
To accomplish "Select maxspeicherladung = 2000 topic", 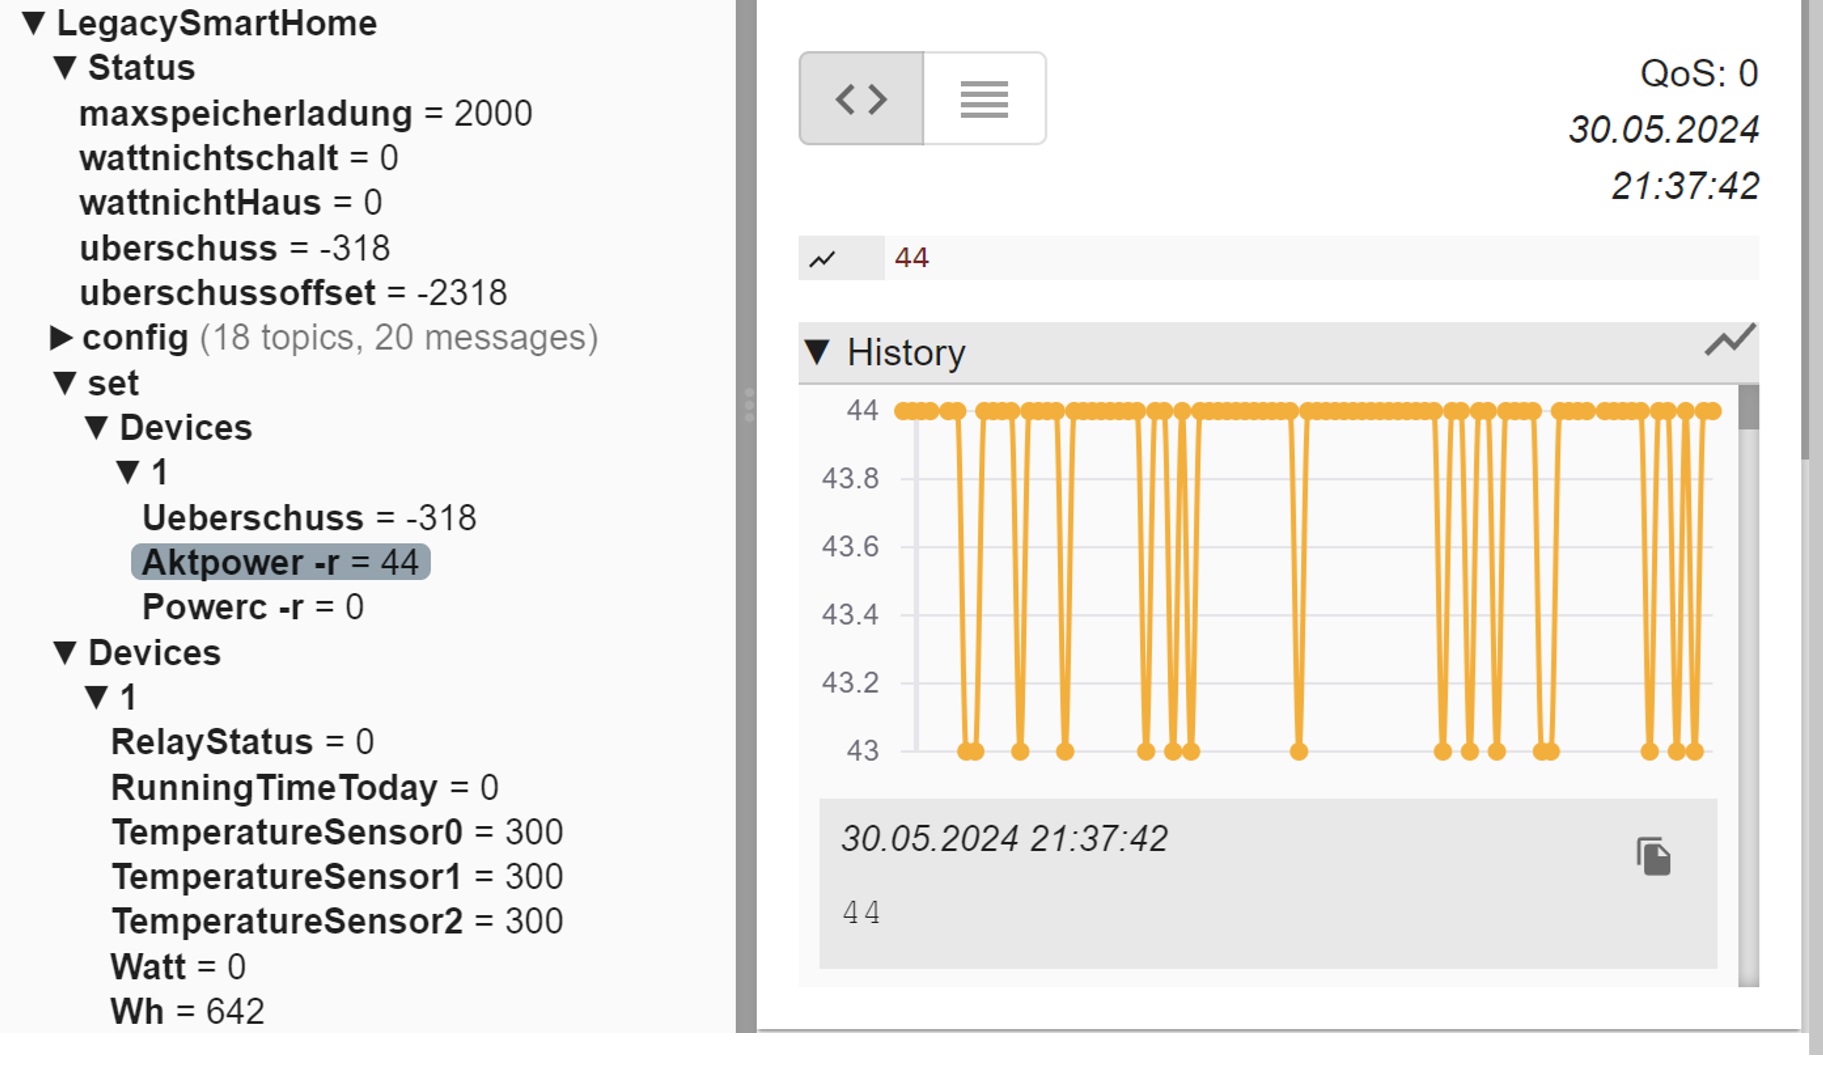I will [x=305, y=113].
